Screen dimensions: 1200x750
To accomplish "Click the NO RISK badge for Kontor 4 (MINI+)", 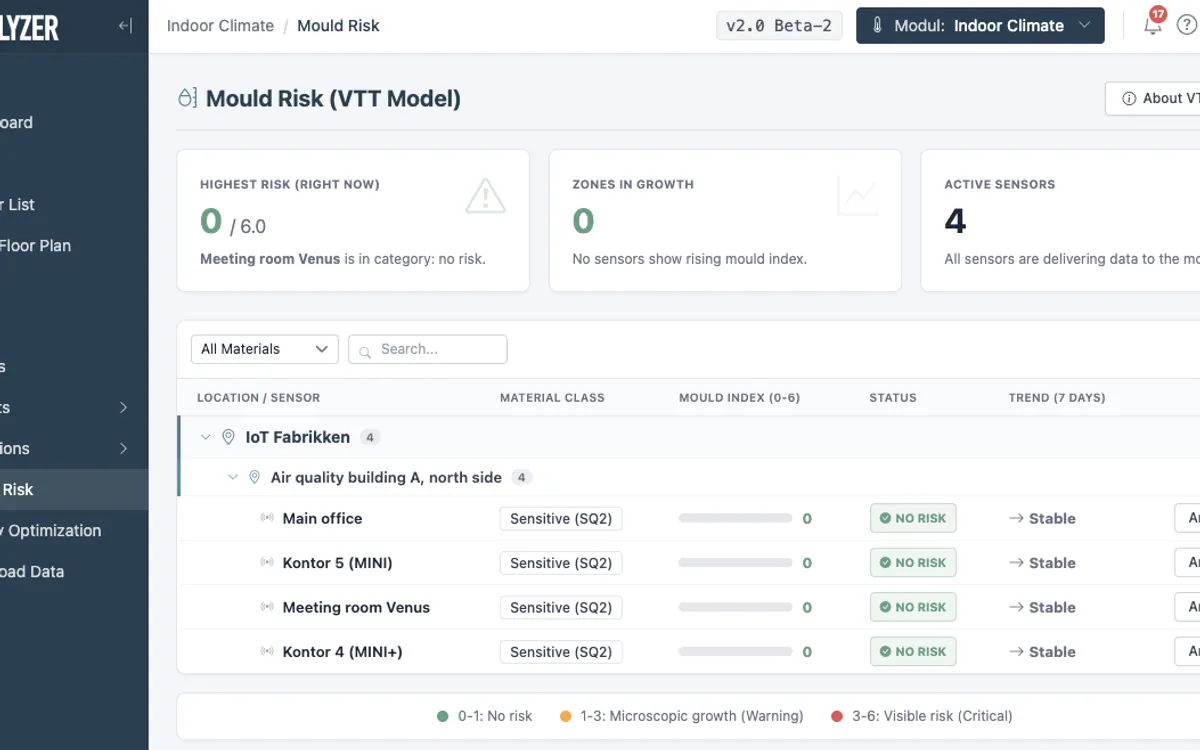I will pyautogui.click(x=913, y=652).
